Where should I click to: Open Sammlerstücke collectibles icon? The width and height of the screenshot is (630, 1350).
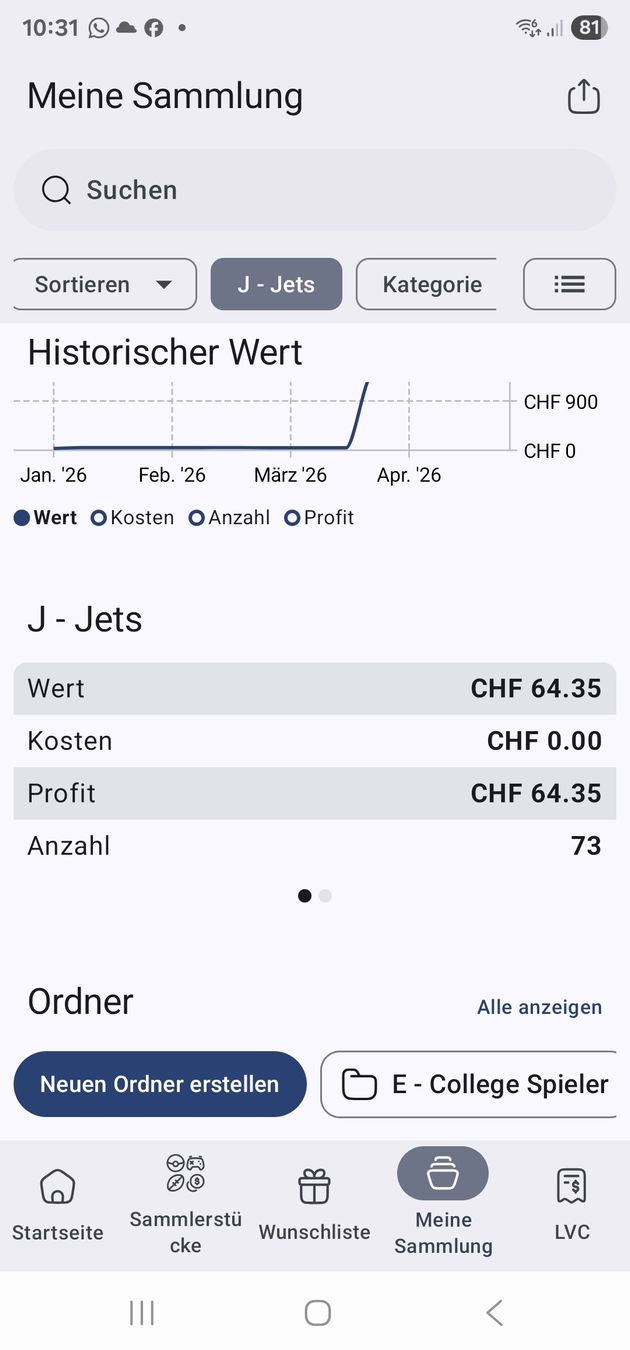(x=186, y=1174)
